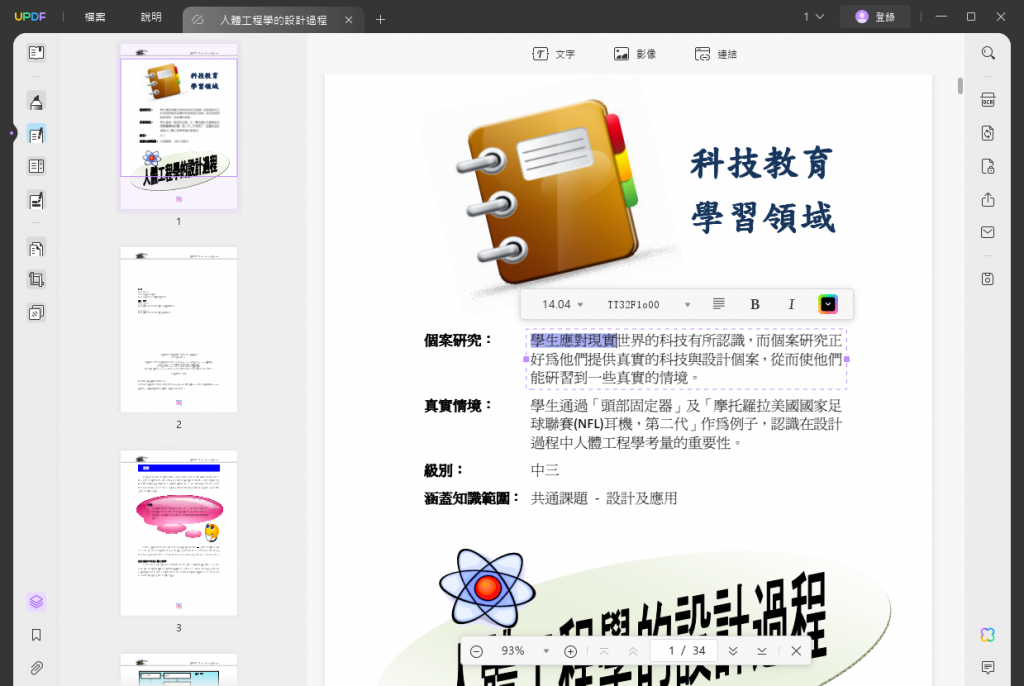The height and width of the screenshot is (686, 1024).
Task: Select the Edit PDF tool in left sidebar
Action: click(34, 133)
